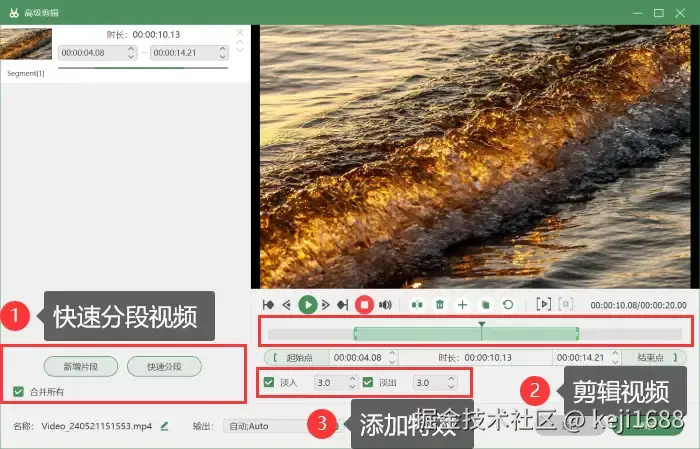Decrease segment list start time 00:00:04.08
This screenshot has height=449, width=700.
131,56
